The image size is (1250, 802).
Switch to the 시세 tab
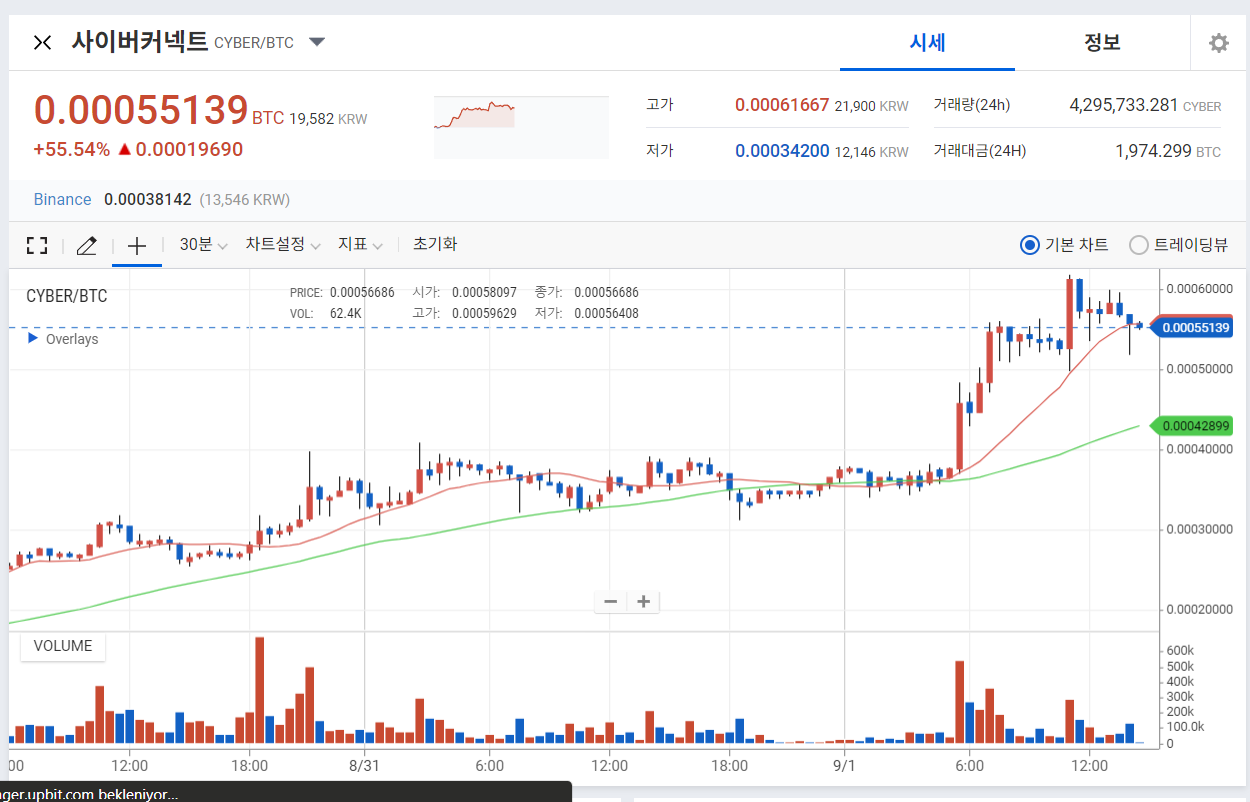[927, 43]
